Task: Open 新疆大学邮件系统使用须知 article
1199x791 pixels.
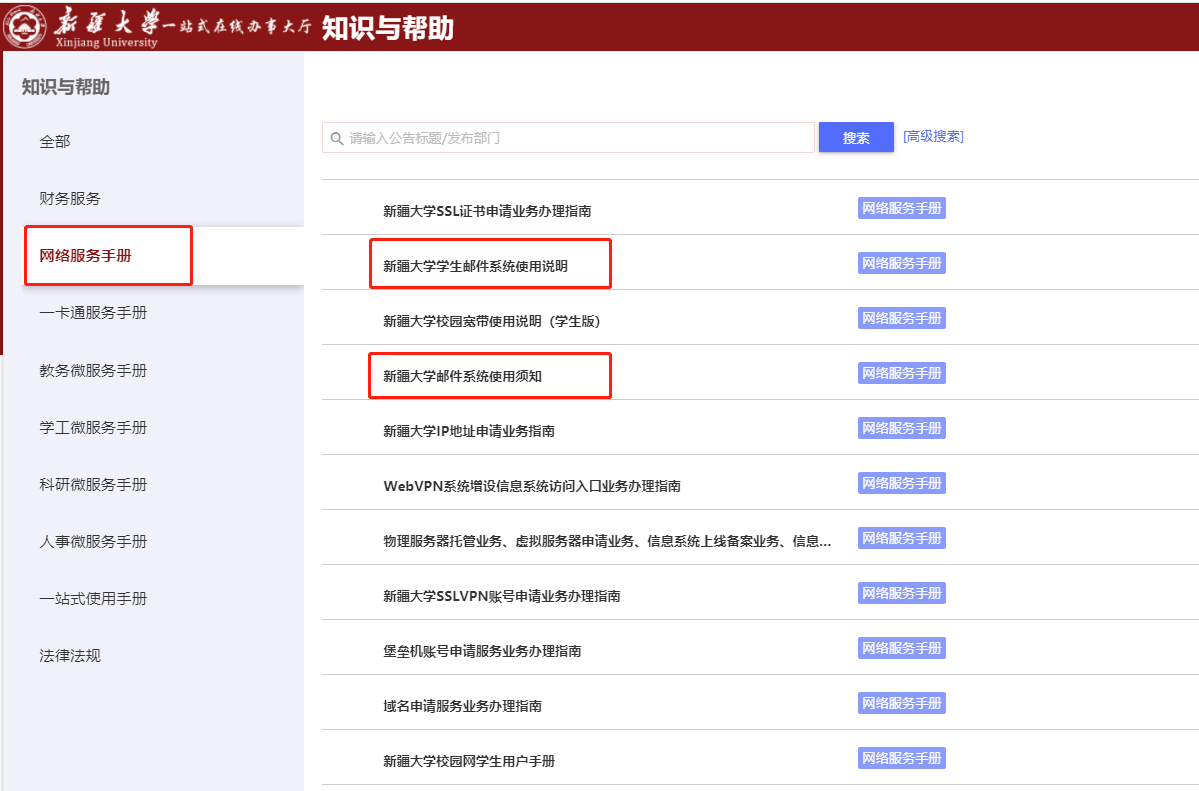Action: [463, 376]
